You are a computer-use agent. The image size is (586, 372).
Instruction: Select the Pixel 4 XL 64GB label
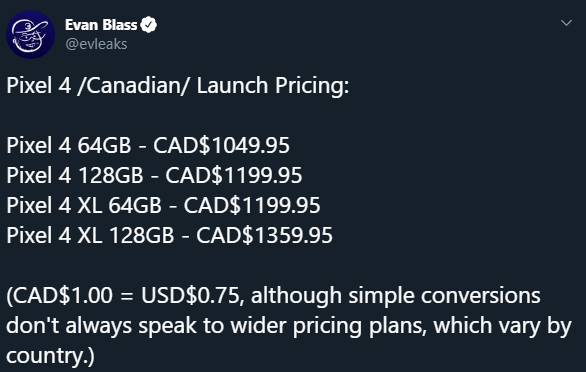84,206
